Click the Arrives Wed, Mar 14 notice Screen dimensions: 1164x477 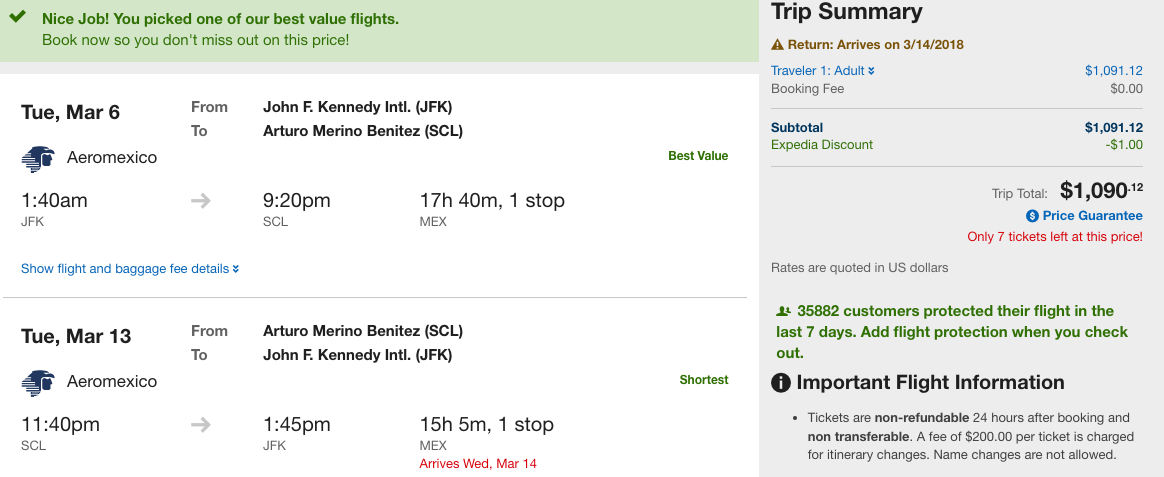(478, 464)
